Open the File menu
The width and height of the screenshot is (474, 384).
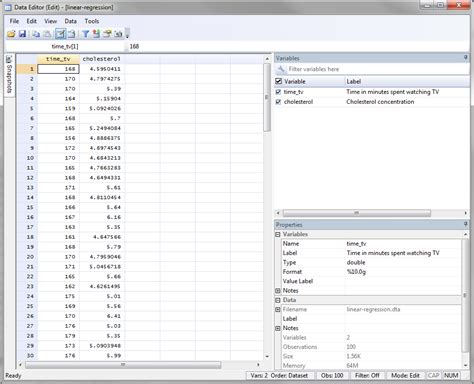pos(14,21)
